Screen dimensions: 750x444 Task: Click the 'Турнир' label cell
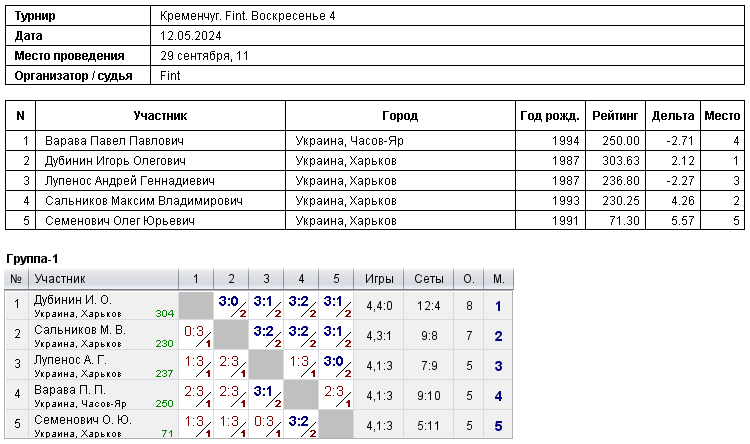[x=78, y=16]
